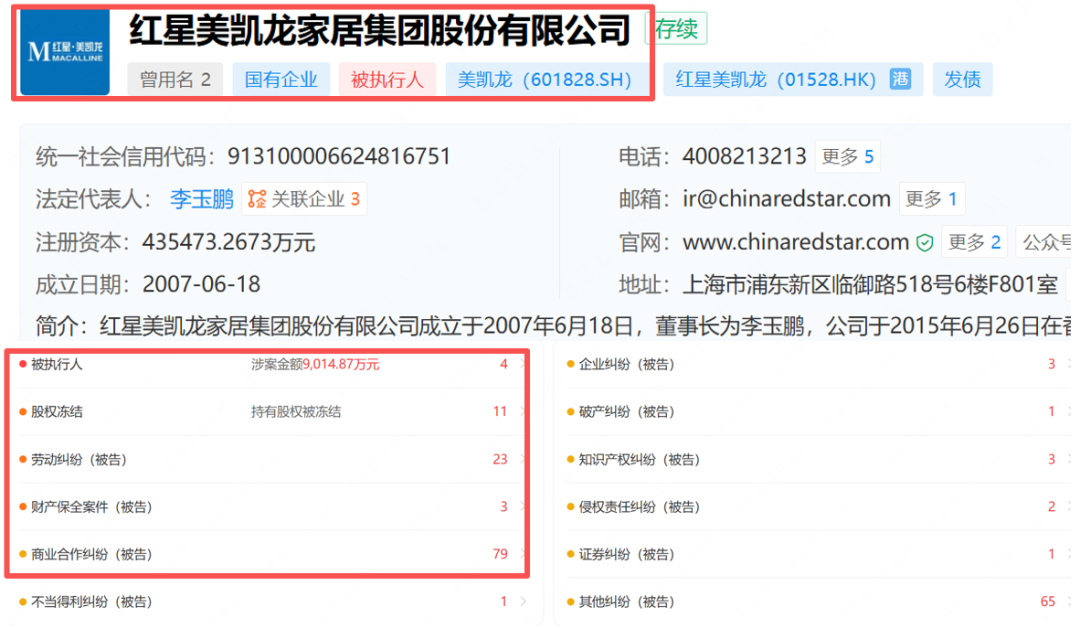Image resolution: width=1080 pixels, height=628 pixels.
Task: Open the 存续 status tag
Action: pos(676,29)
